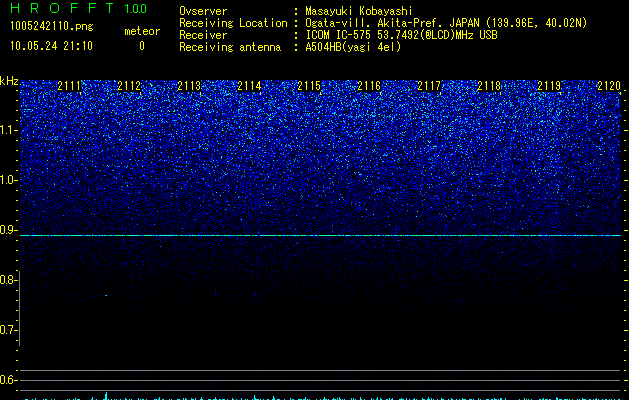
Task: Click the 0.7 kHz axis label
Action: click(8, 330)
